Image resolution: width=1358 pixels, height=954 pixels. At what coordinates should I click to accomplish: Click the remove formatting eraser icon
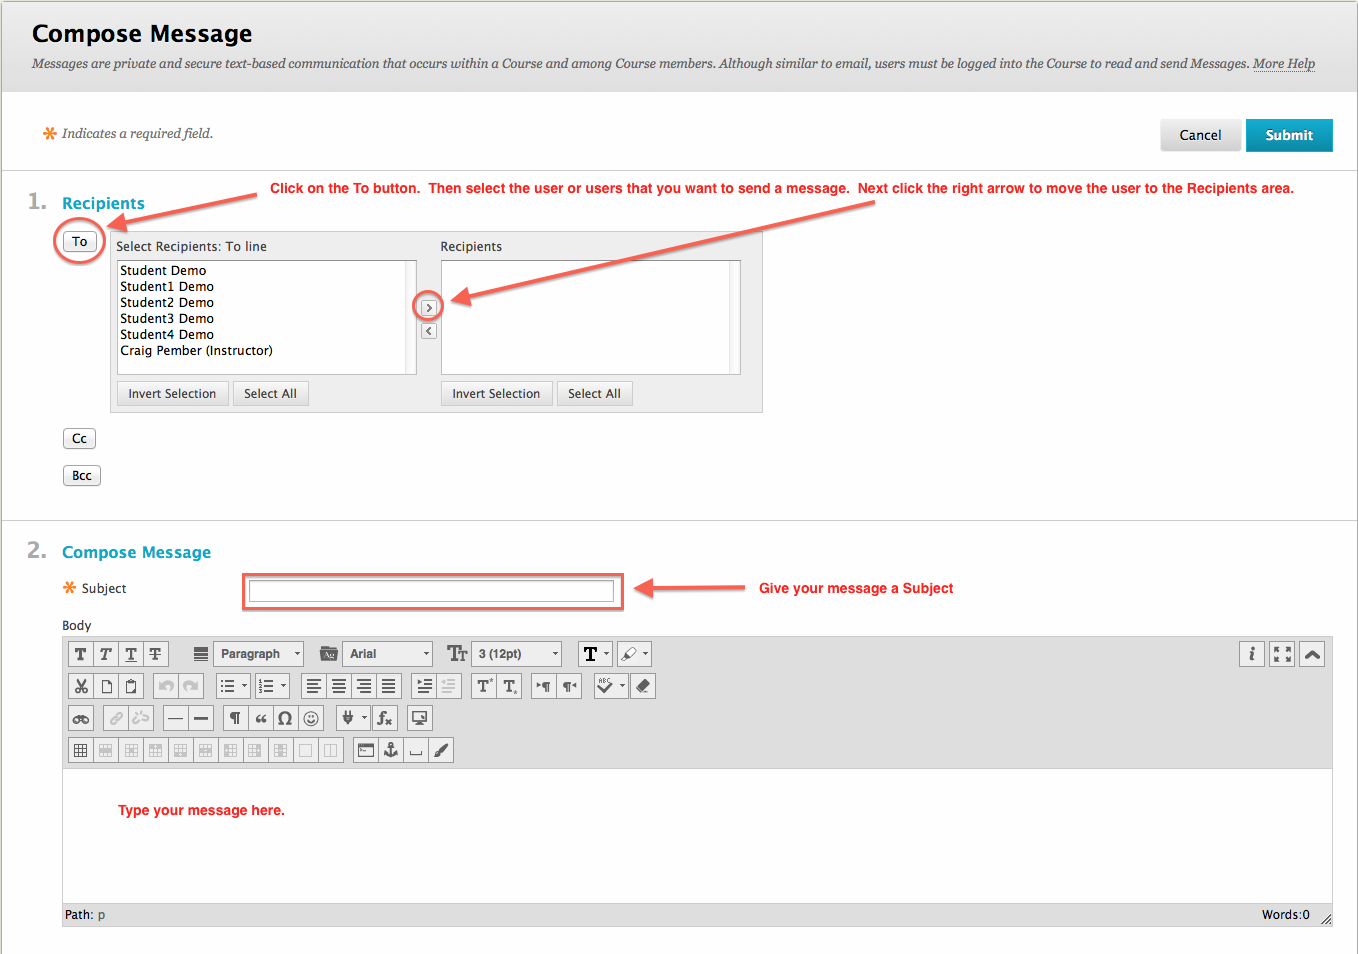click(x=643, y=686)
